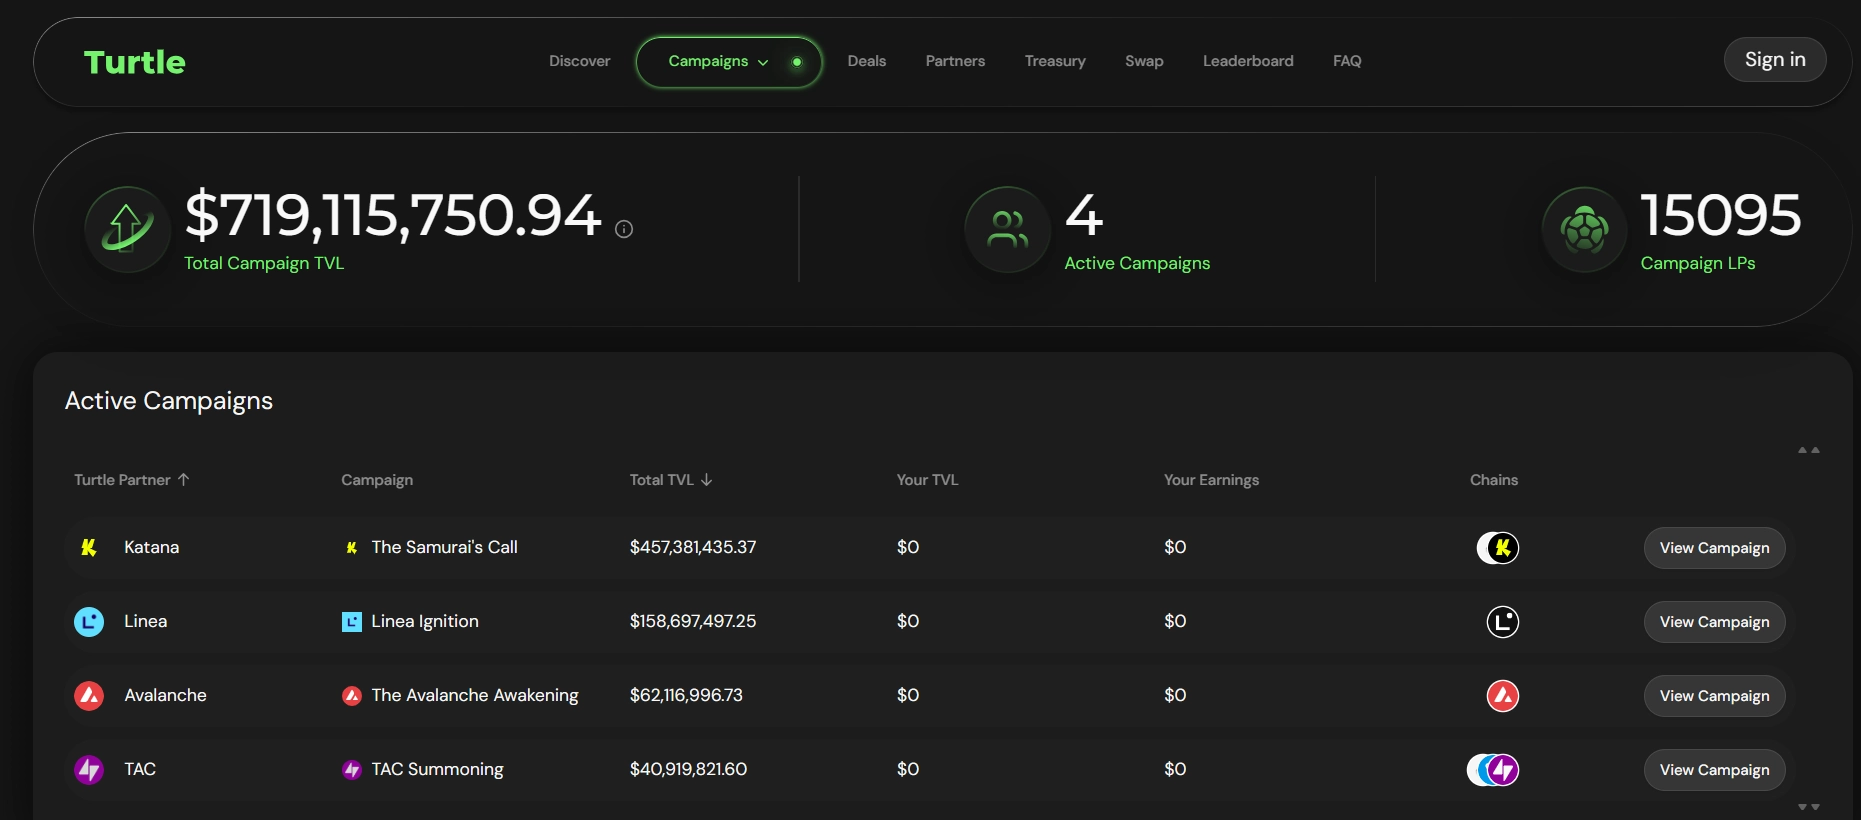
Task: Click the upward double-arrow scroll control
Action: 1808,450
